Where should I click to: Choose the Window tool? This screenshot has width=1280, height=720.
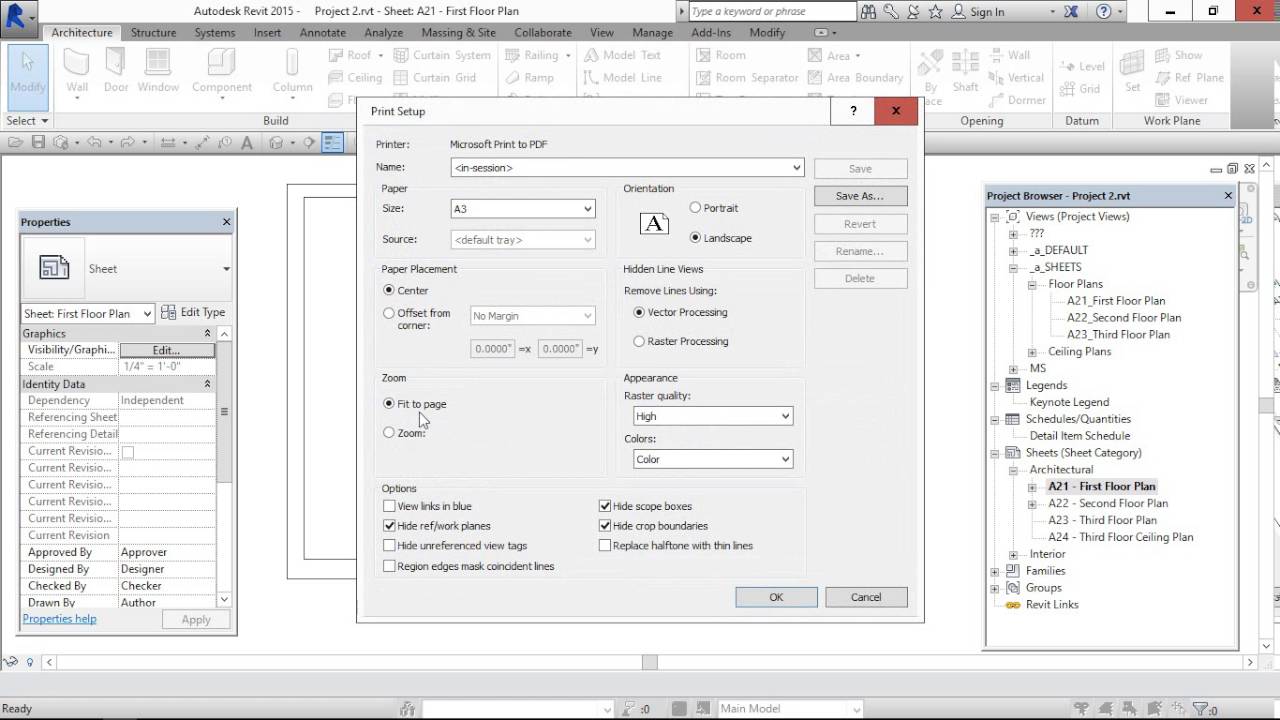(x=158, y=72)
